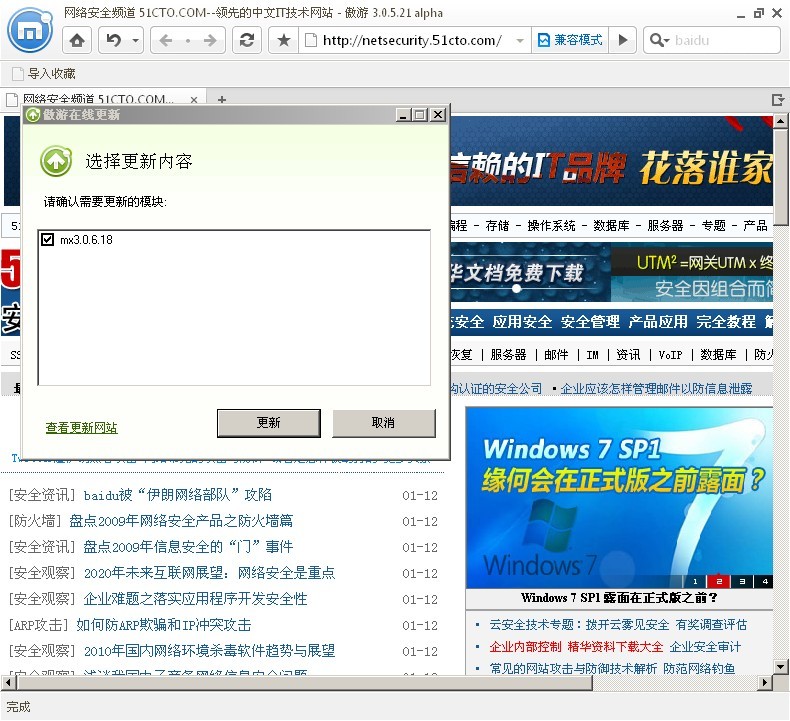790x721 pixels.
Task: Open 云安全技术专题 link
Action: coord(579,625)
